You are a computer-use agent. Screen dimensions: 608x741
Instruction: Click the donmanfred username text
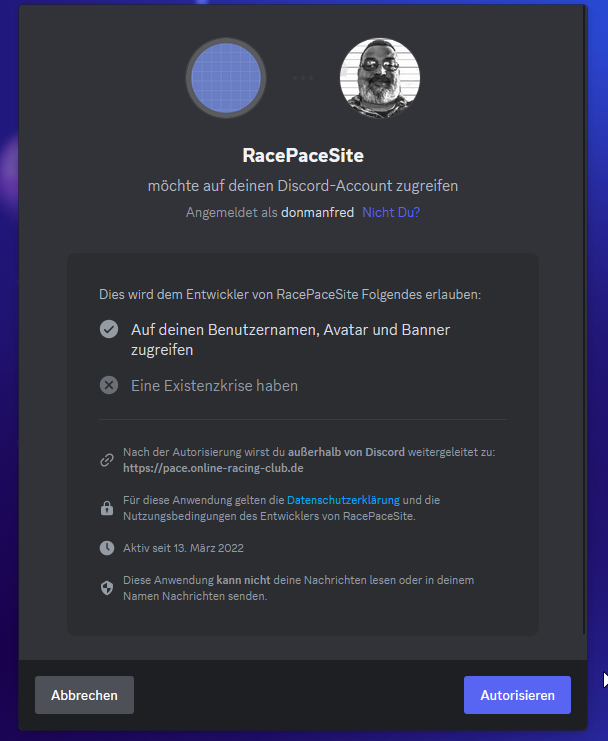pyautogui.click(x=317, y=212)
